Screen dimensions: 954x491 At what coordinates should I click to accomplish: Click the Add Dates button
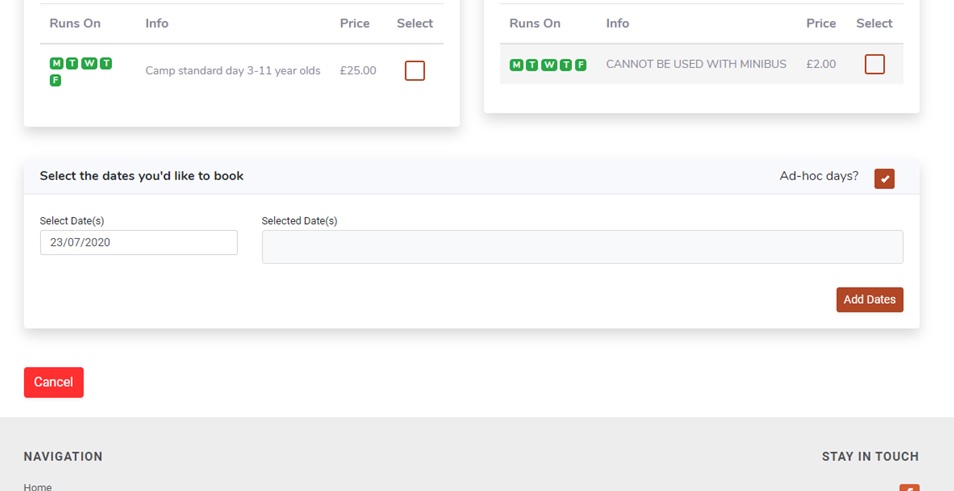point(869,300)
